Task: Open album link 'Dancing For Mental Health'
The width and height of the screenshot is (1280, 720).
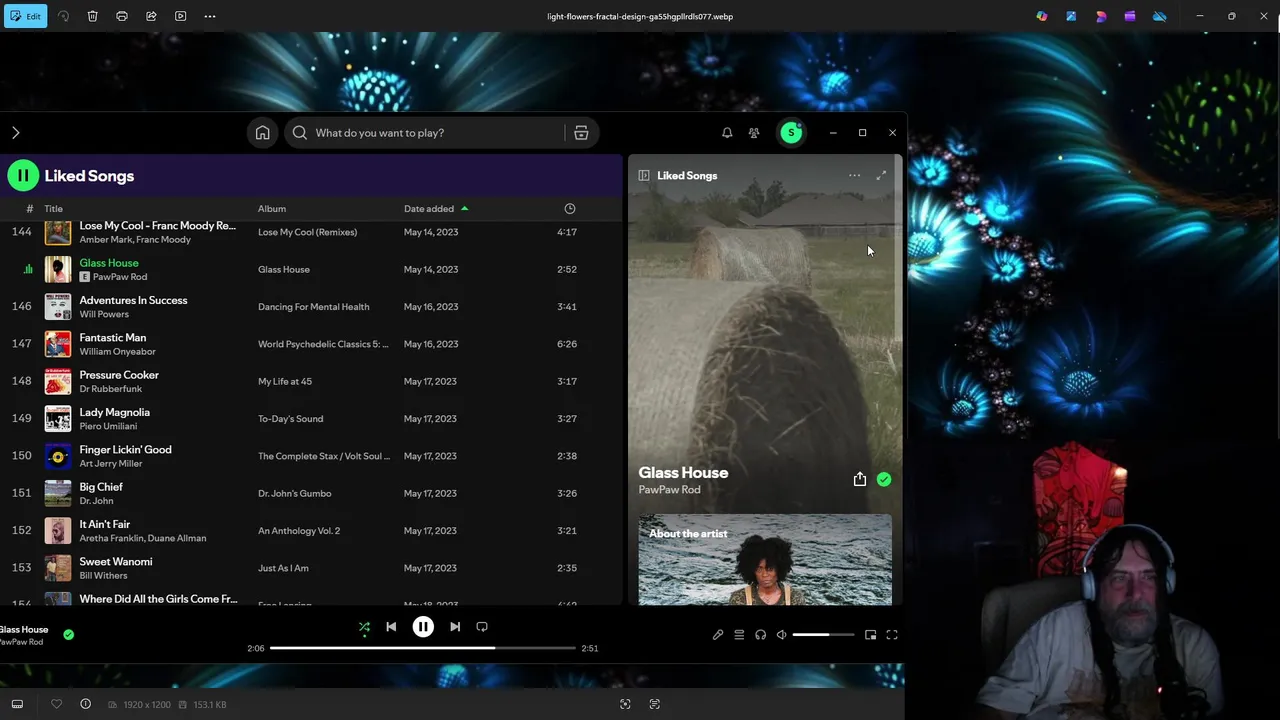Action: coord(313,307)
